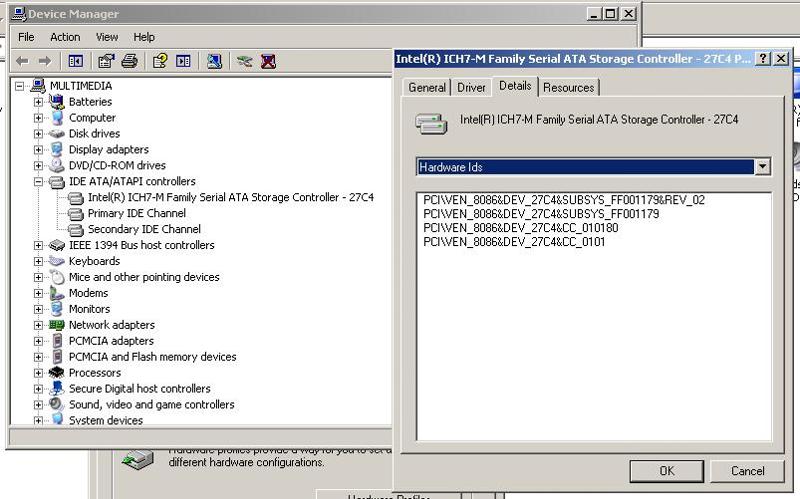Open the File menu

(x=26, y=37)
